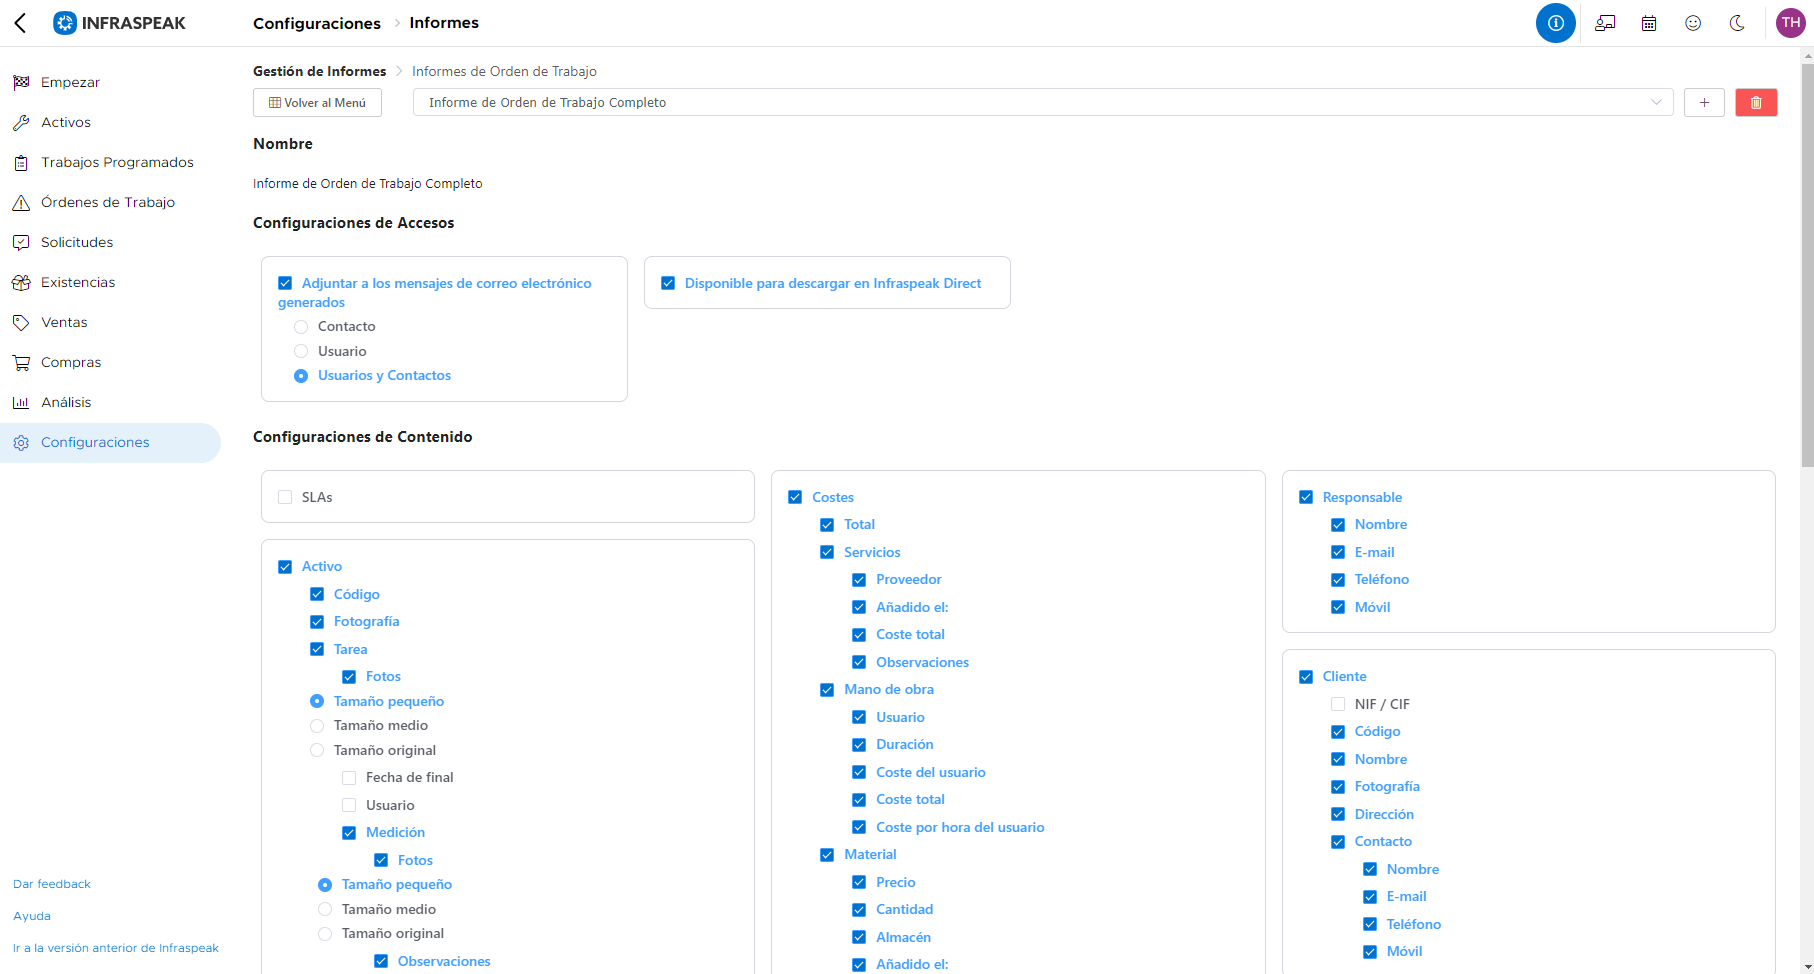This screenshot has height=974, width=1814.
Task: Click Ir a la versión anterior link
Action: click(116, 948)
